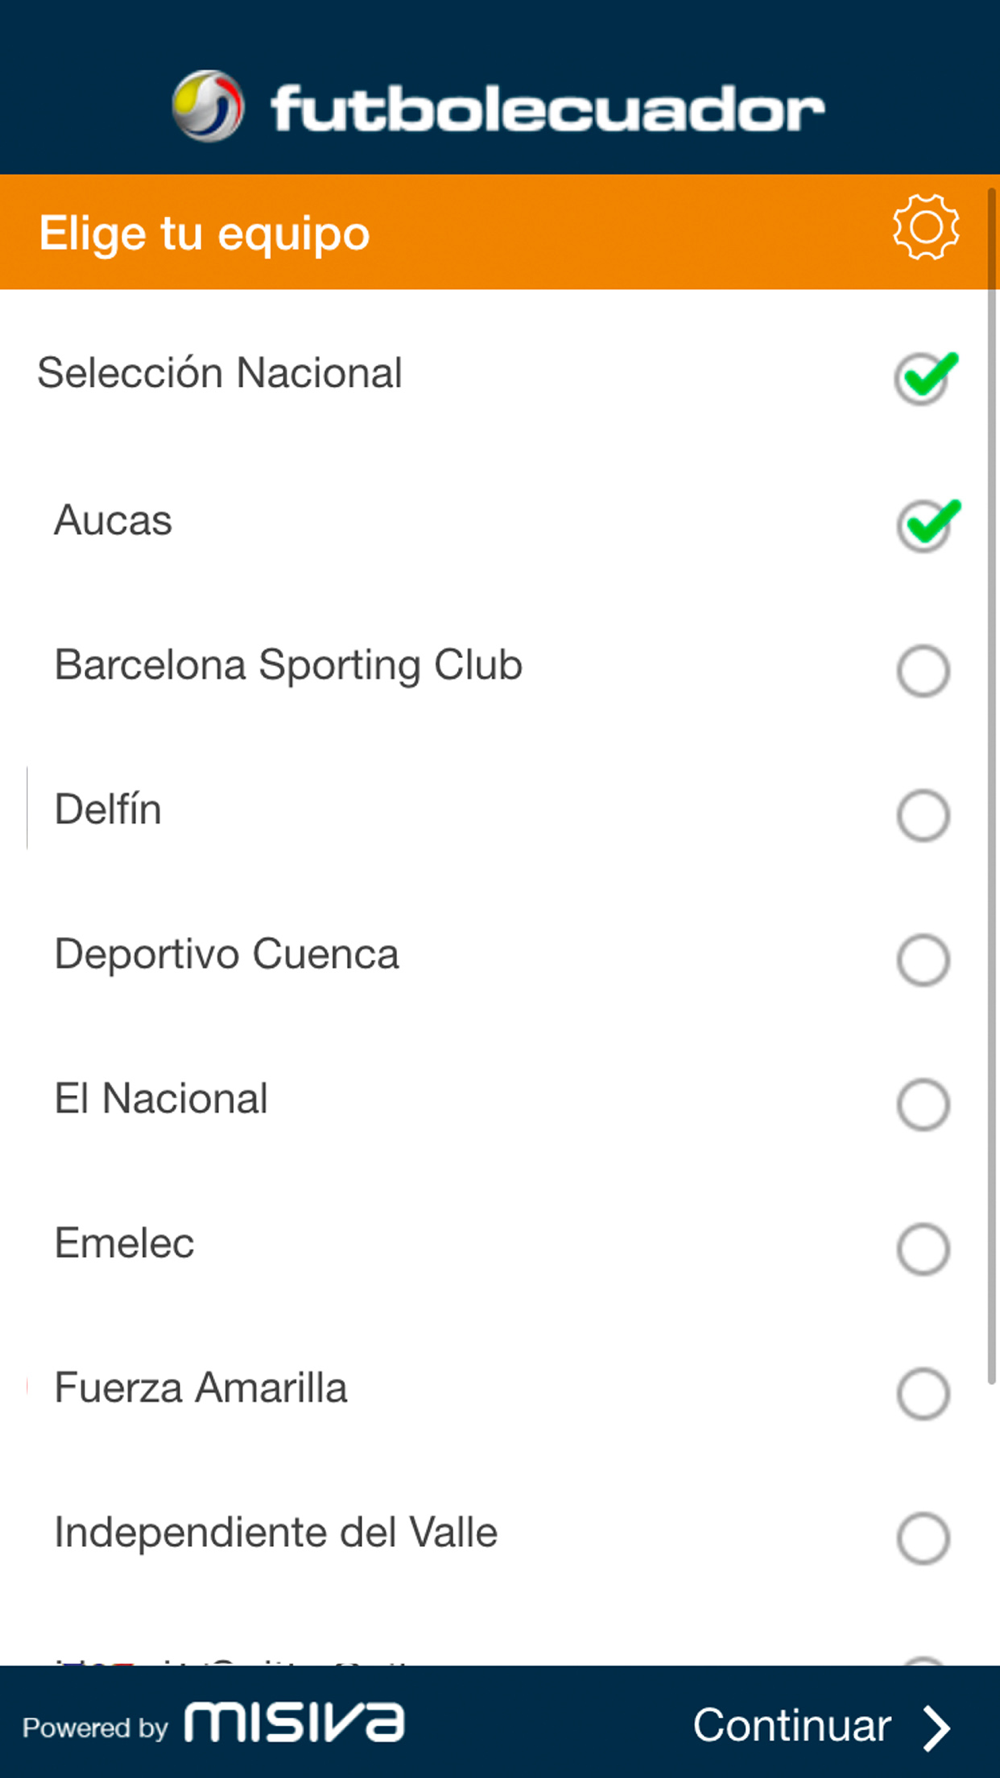
Task: Click the Continuar arrow chevron
Action: tap(936, 1727)
